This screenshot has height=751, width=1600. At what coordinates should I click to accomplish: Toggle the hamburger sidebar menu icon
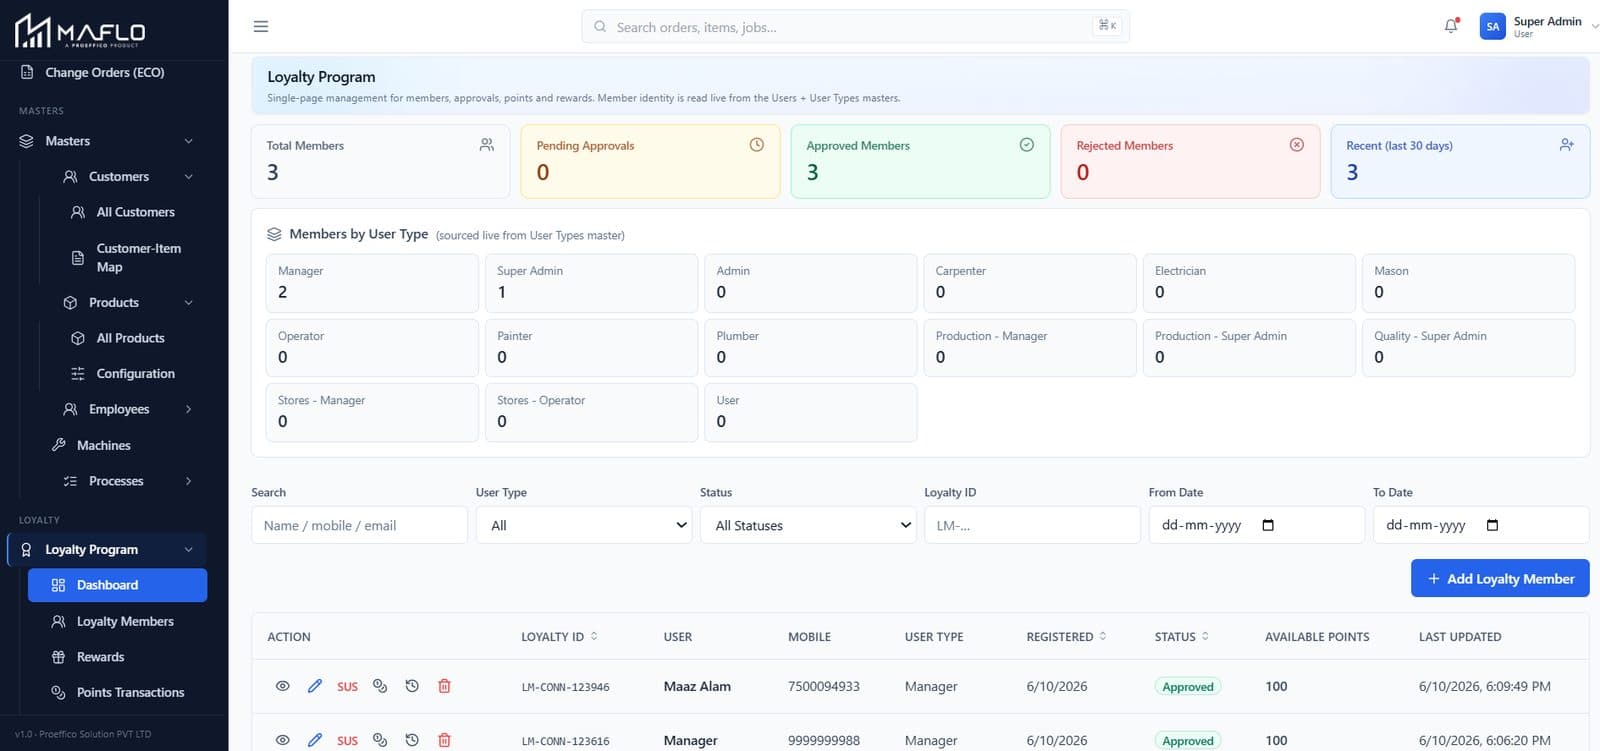(261, 26)
